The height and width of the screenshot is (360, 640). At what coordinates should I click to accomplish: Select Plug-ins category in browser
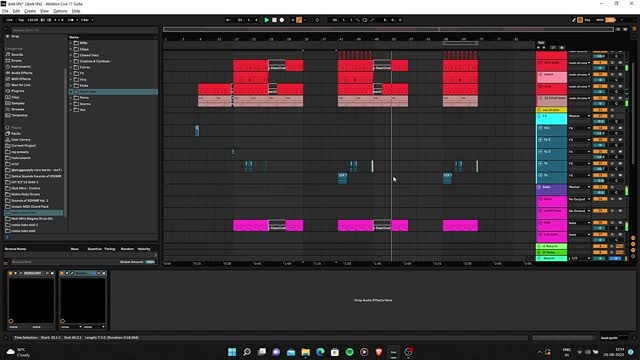click(x=18, y=91)
